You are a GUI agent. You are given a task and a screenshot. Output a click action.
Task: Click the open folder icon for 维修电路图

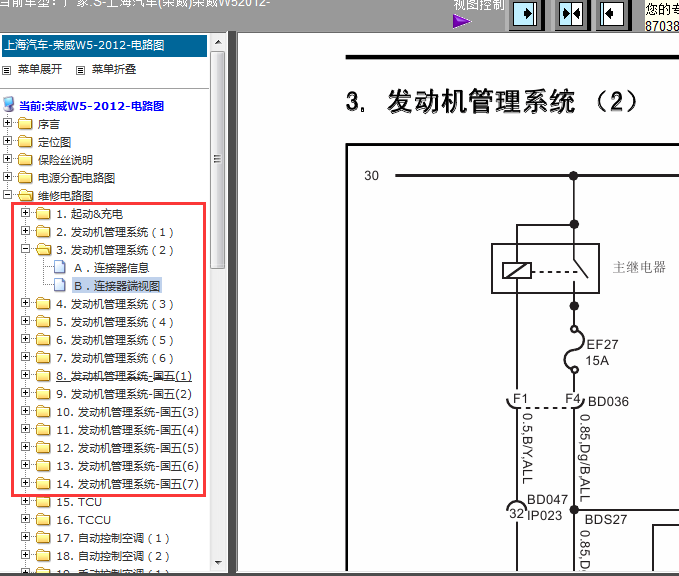[26, 195]
